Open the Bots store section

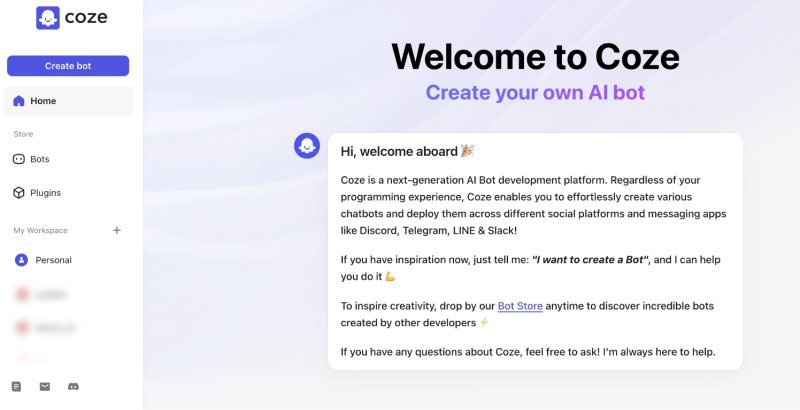68,159
